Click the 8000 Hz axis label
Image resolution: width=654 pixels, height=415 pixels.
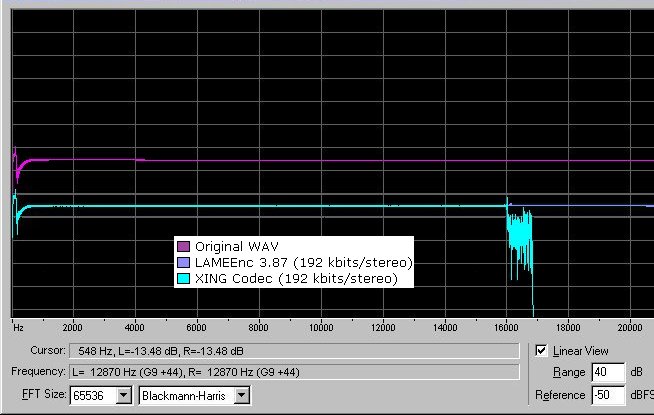click(259, 327)
